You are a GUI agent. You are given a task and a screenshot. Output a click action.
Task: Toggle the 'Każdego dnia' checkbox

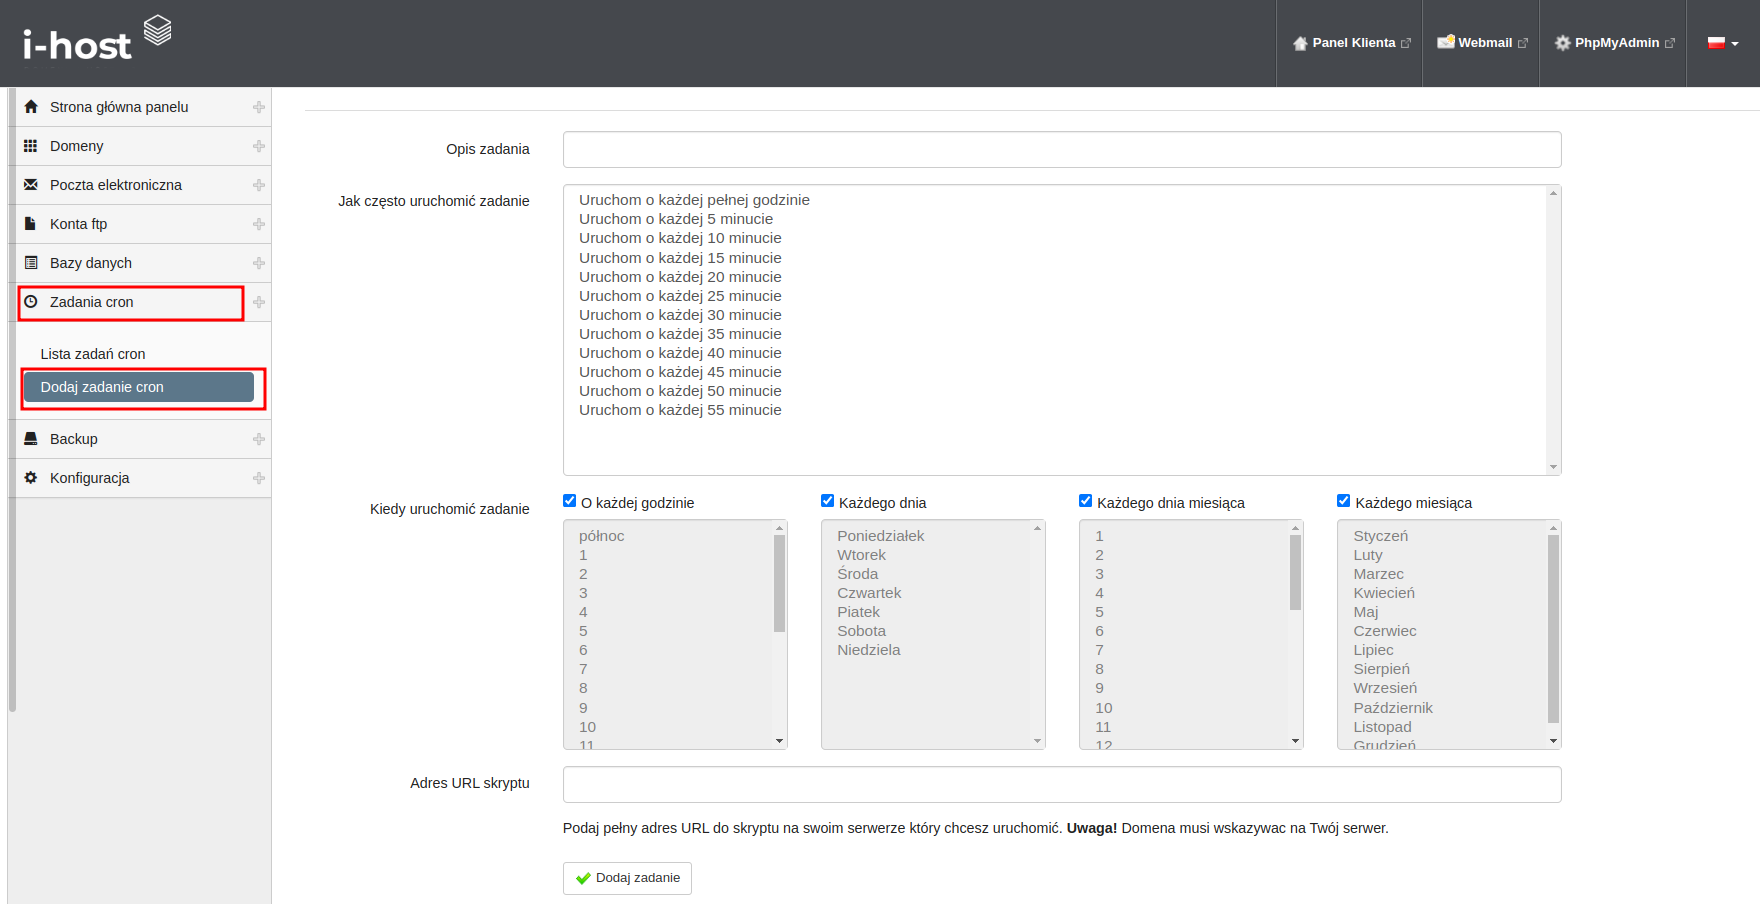point(828,501)
